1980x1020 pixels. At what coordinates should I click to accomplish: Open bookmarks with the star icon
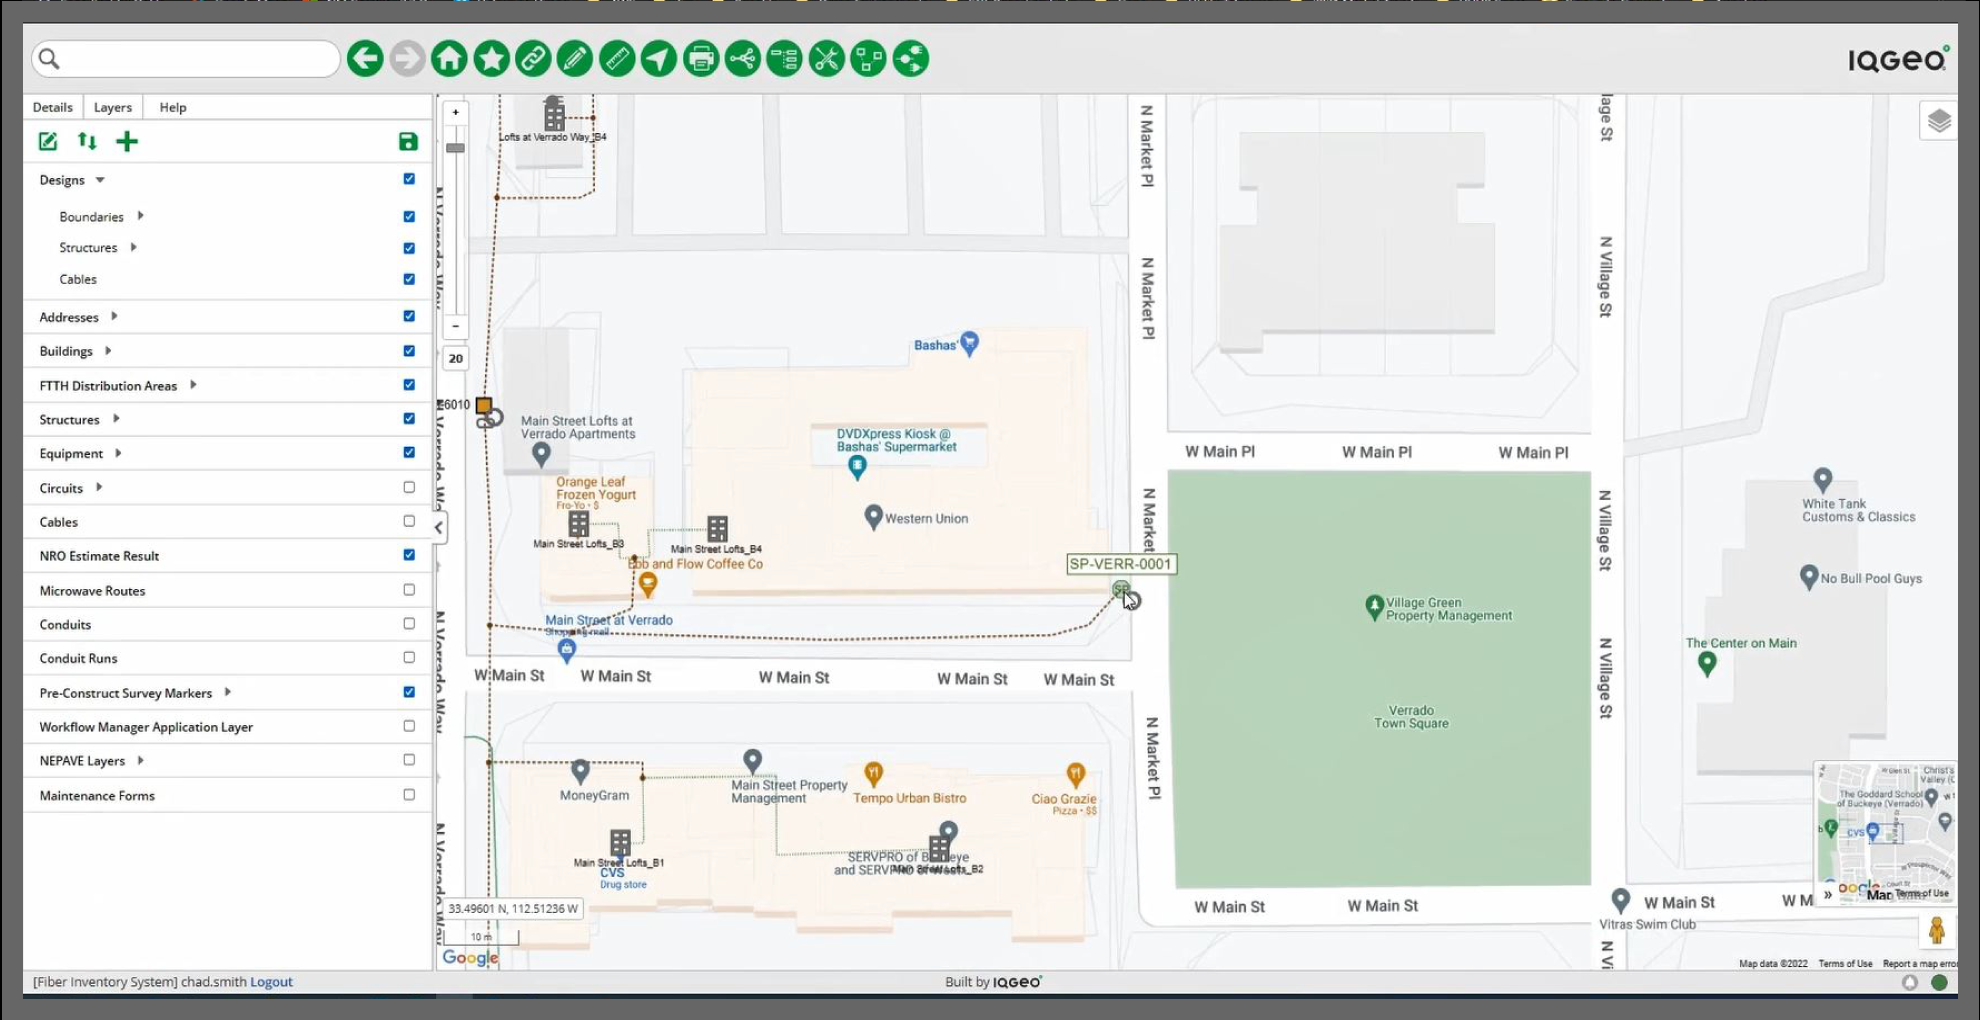(x=491, y=59)
